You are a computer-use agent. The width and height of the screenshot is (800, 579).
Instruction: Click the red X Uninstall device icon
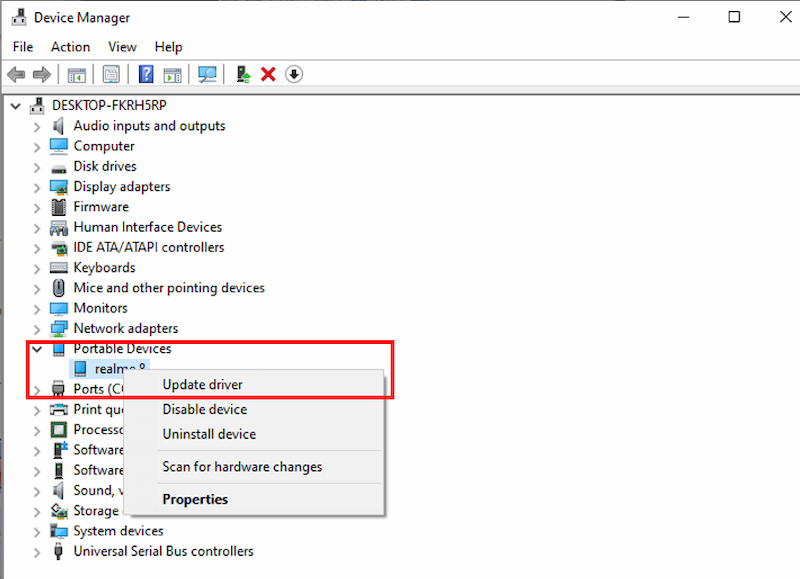point(268,74)
